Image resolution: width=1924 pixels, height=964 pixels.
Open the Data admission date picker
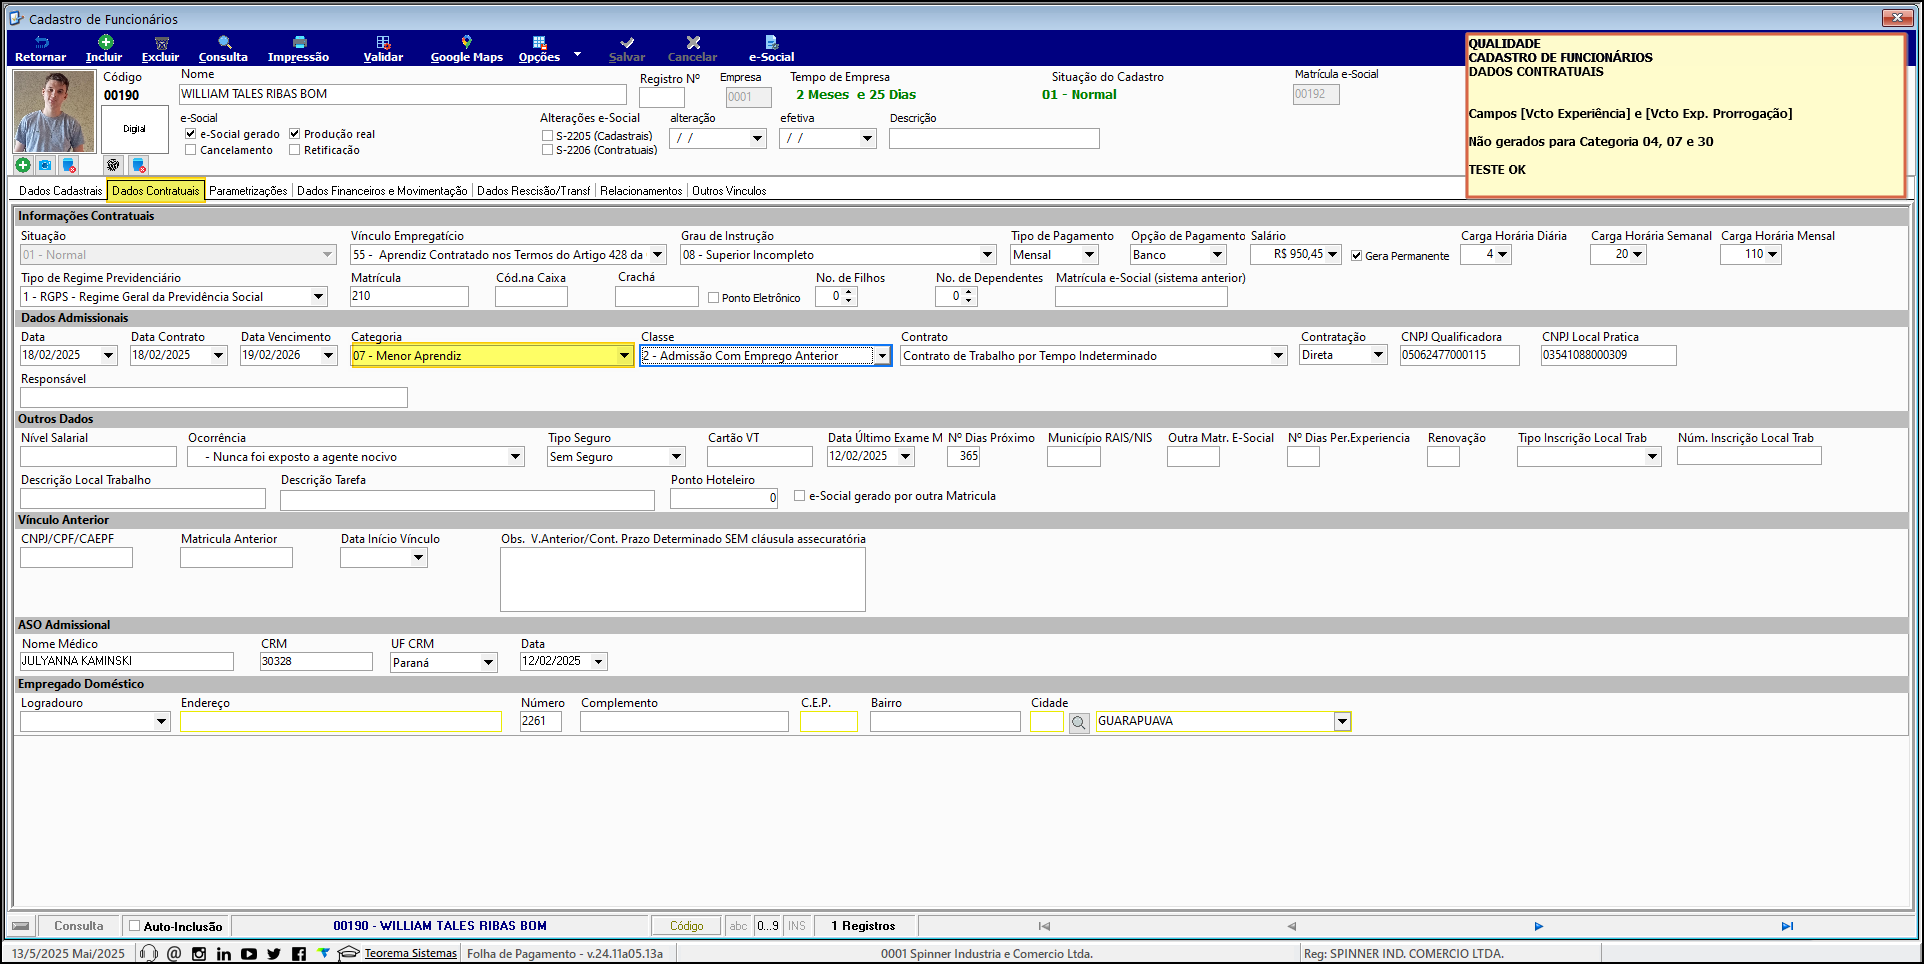[x=109, y=356]
